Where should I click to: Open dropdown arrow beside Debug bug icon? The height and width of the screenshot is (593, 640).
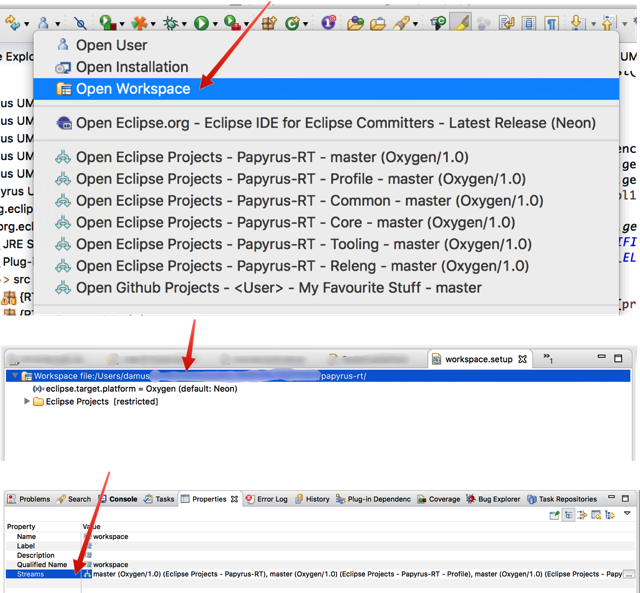[x=184, y=24]
